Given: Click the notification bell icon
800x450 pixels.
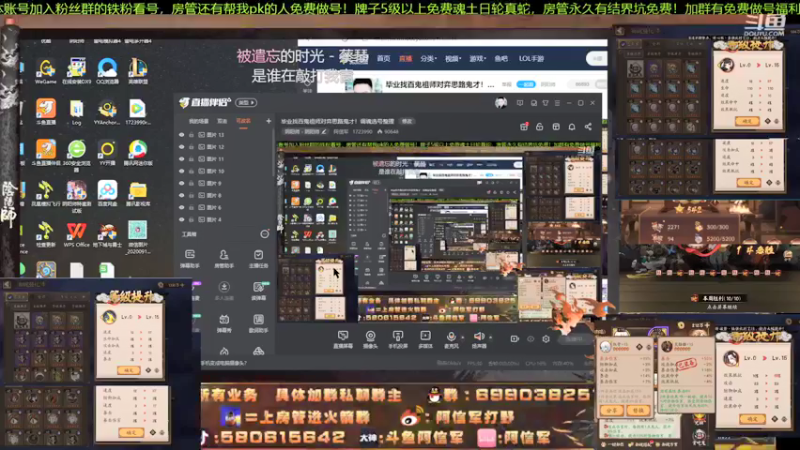Looking at the screenshot, I should (x=572, y=127).
